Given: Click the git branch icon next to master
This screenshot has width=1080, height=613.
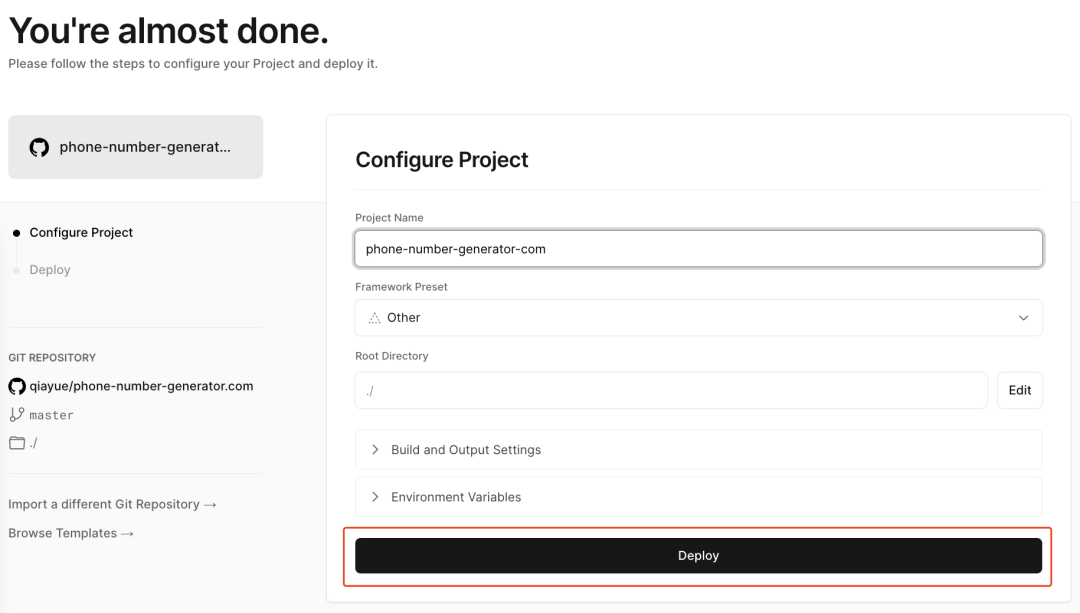Looking at the screenshot, I should point(17,414).
